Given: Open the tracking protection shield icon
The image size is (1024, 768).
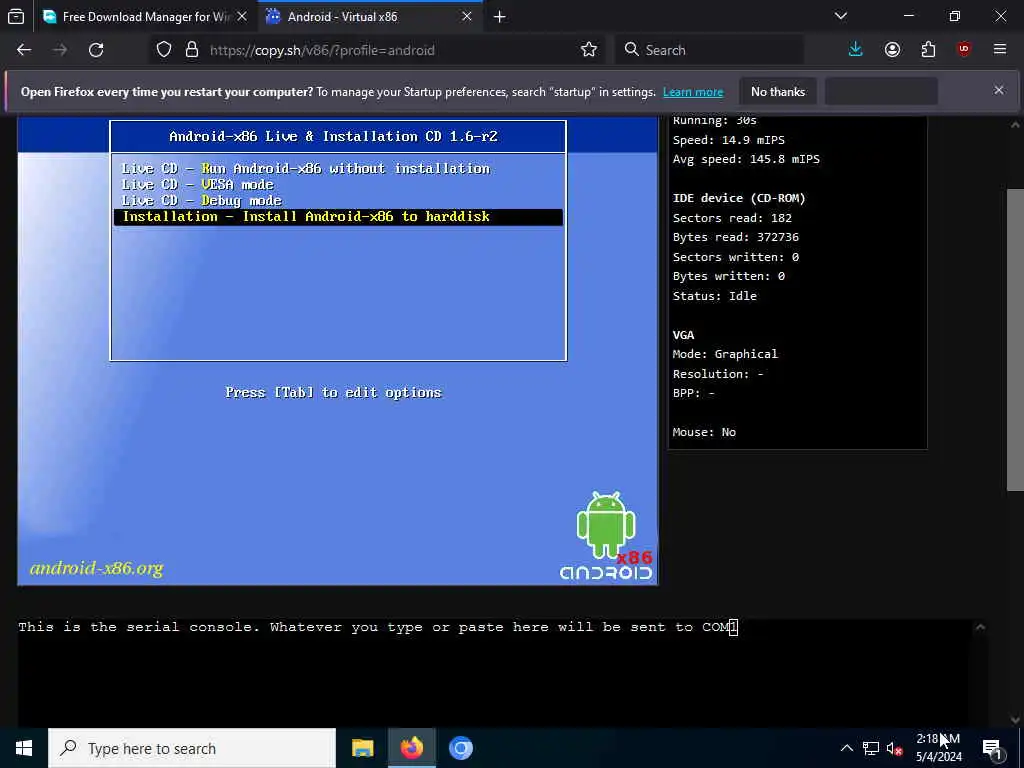Looking at the screenshot, I should tap(164, 50).
